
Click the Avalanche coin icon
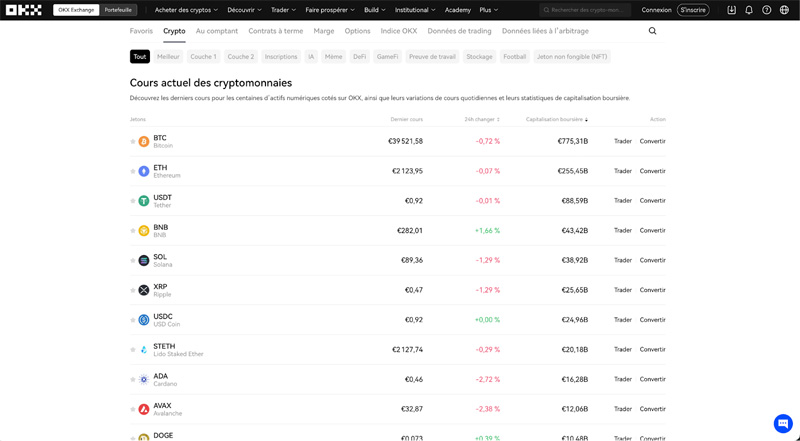click(x=144, y=409)
